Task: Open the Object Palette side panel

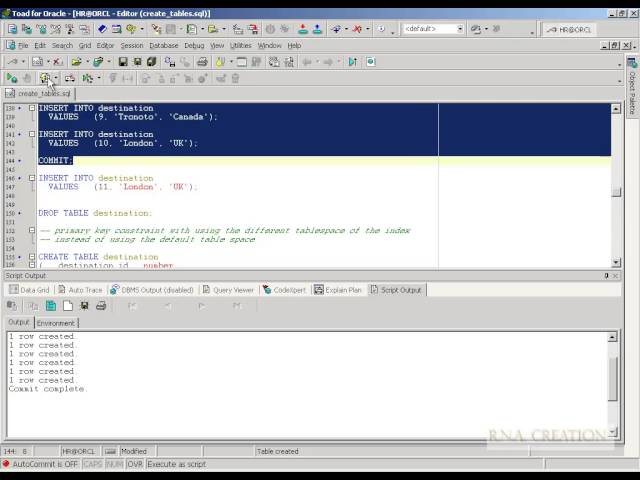Action: 632,87
